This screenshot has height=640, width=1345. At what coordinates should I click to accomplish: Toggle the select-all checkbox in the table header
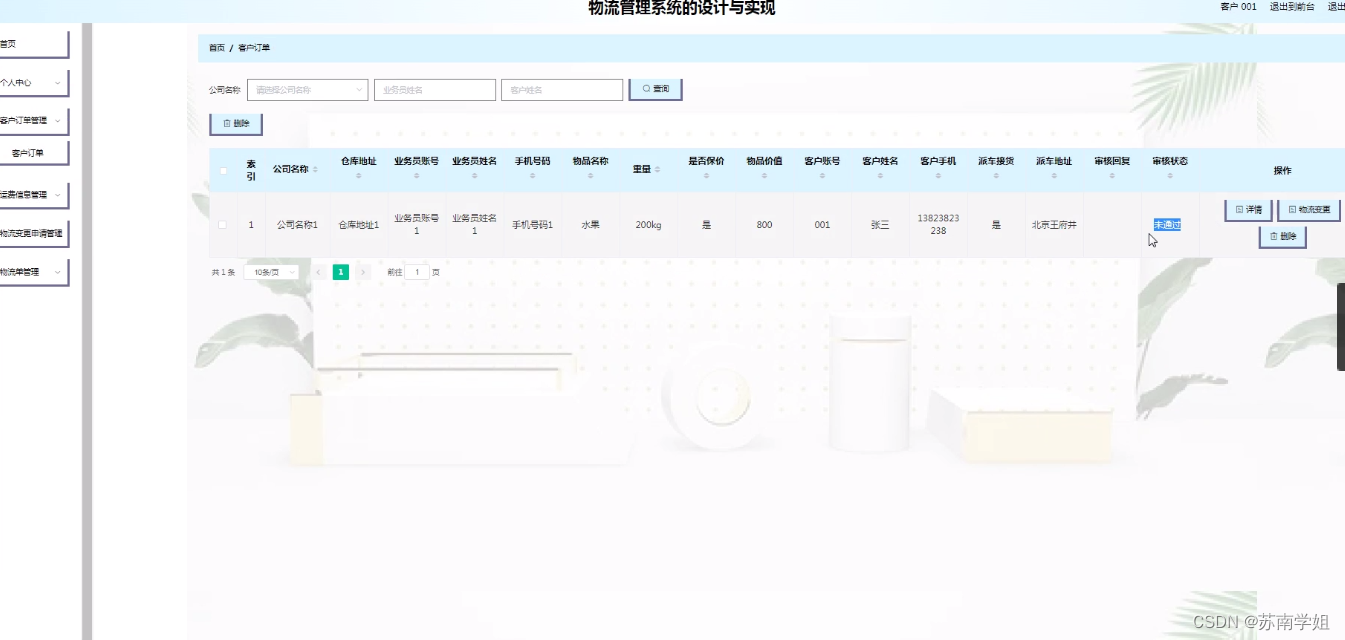click(223, 170)
